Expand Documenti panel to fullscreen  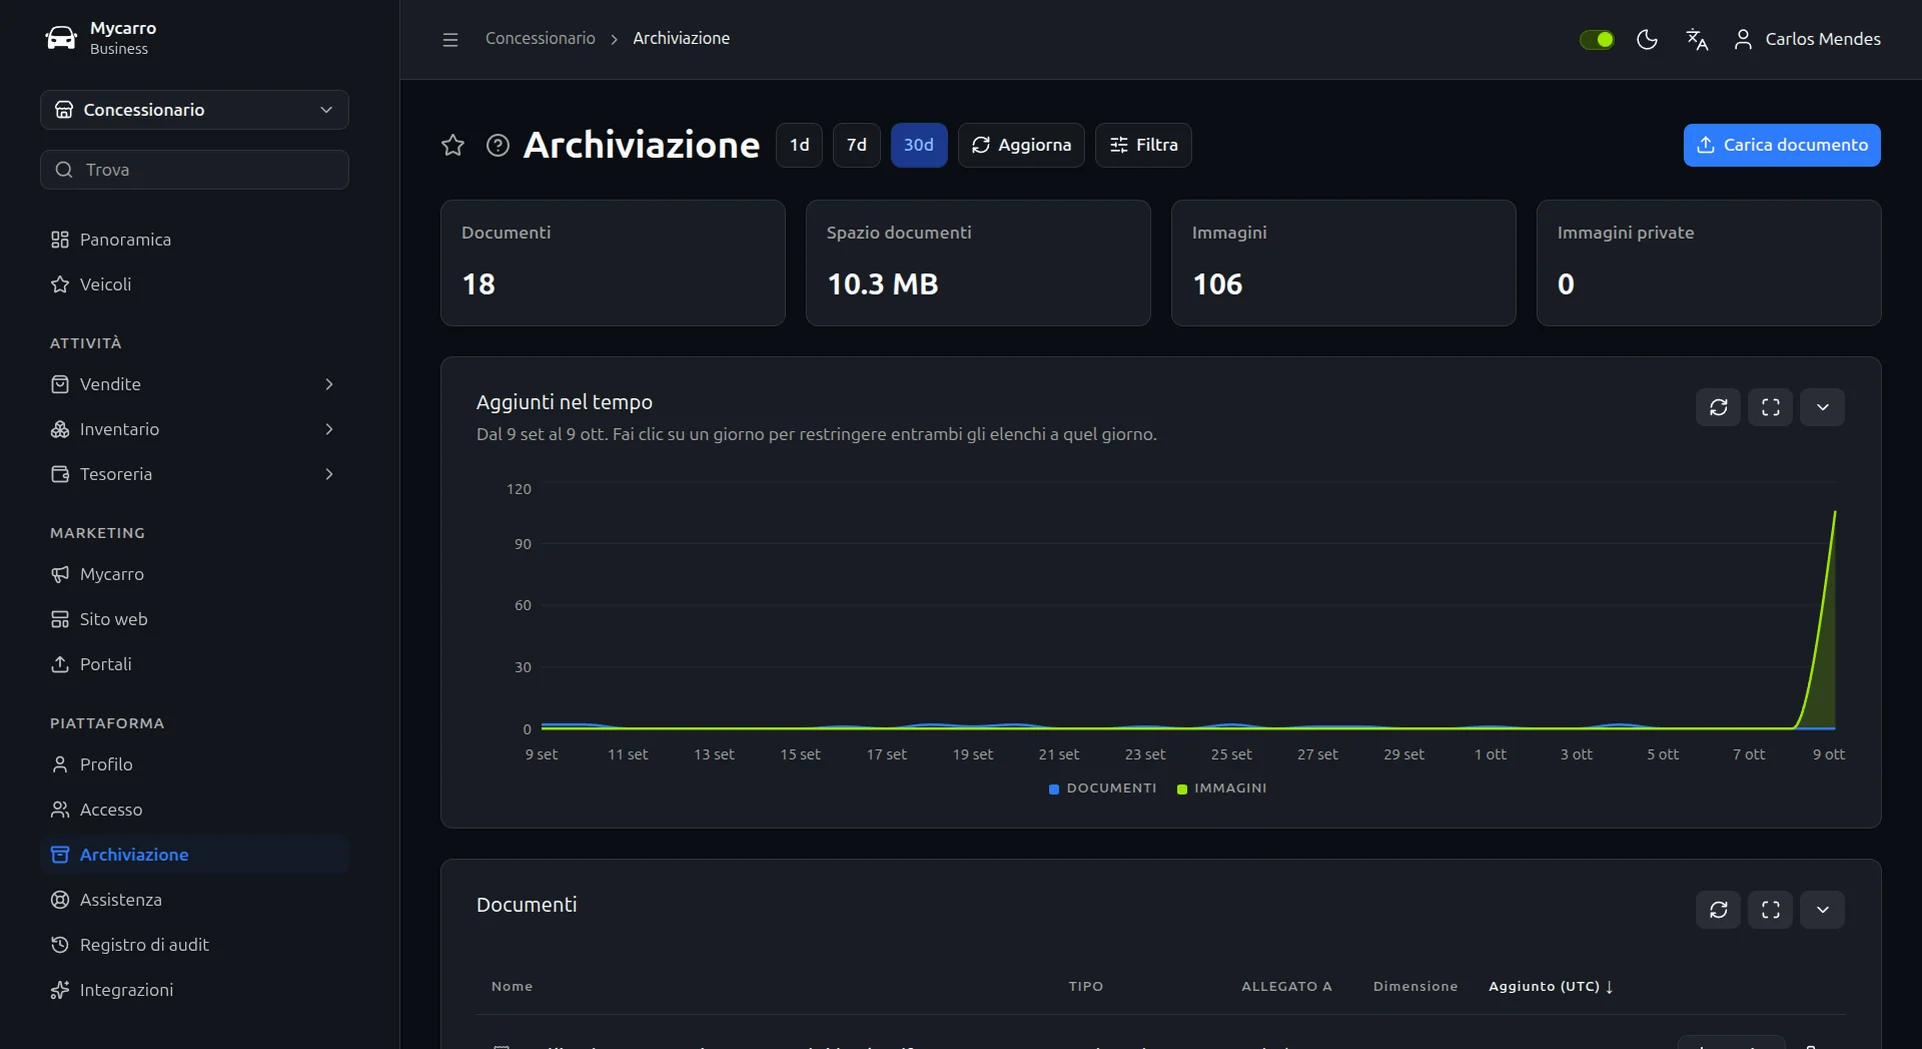[x=1770, y=910]
